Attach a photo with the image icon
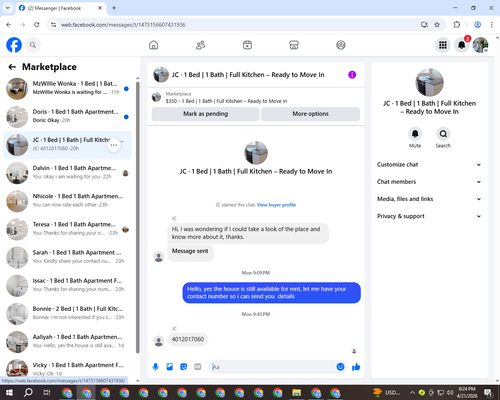The image size is (500, 400). (170, 367)
